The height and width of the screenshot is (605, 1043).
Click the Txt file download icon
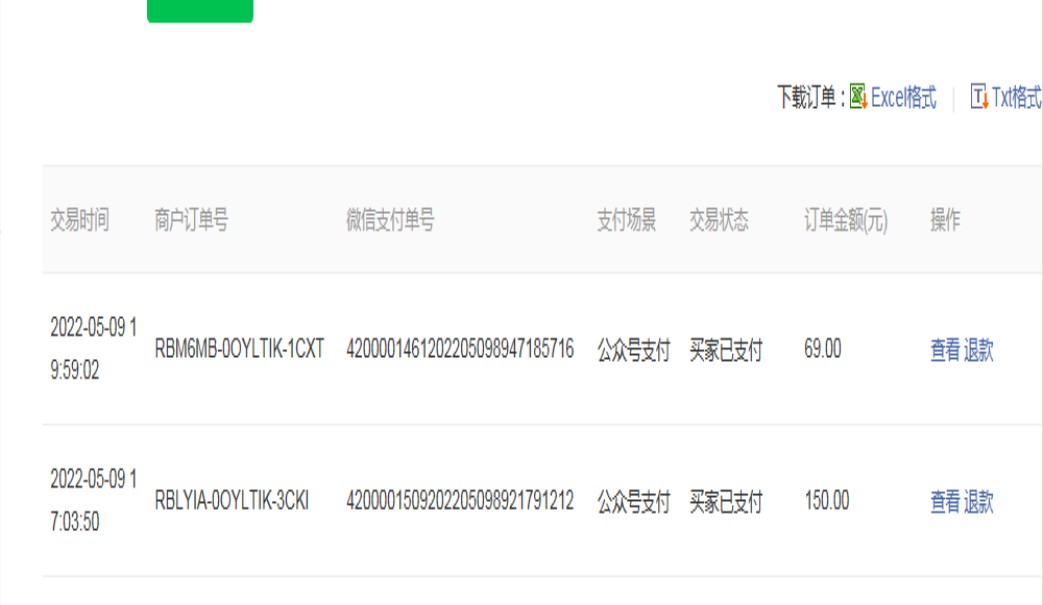pyautogui.click(x=979, y=98)
